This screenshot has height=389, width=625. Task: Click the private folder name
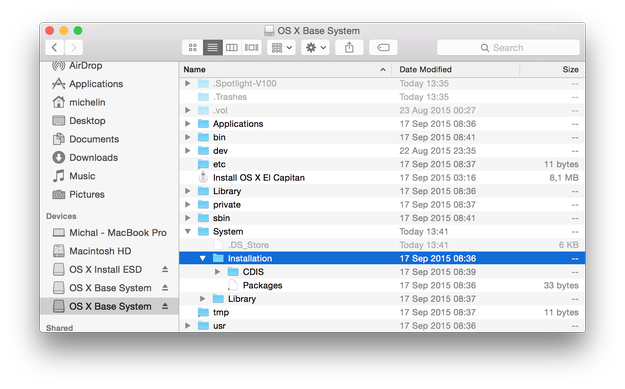[227, 204]
